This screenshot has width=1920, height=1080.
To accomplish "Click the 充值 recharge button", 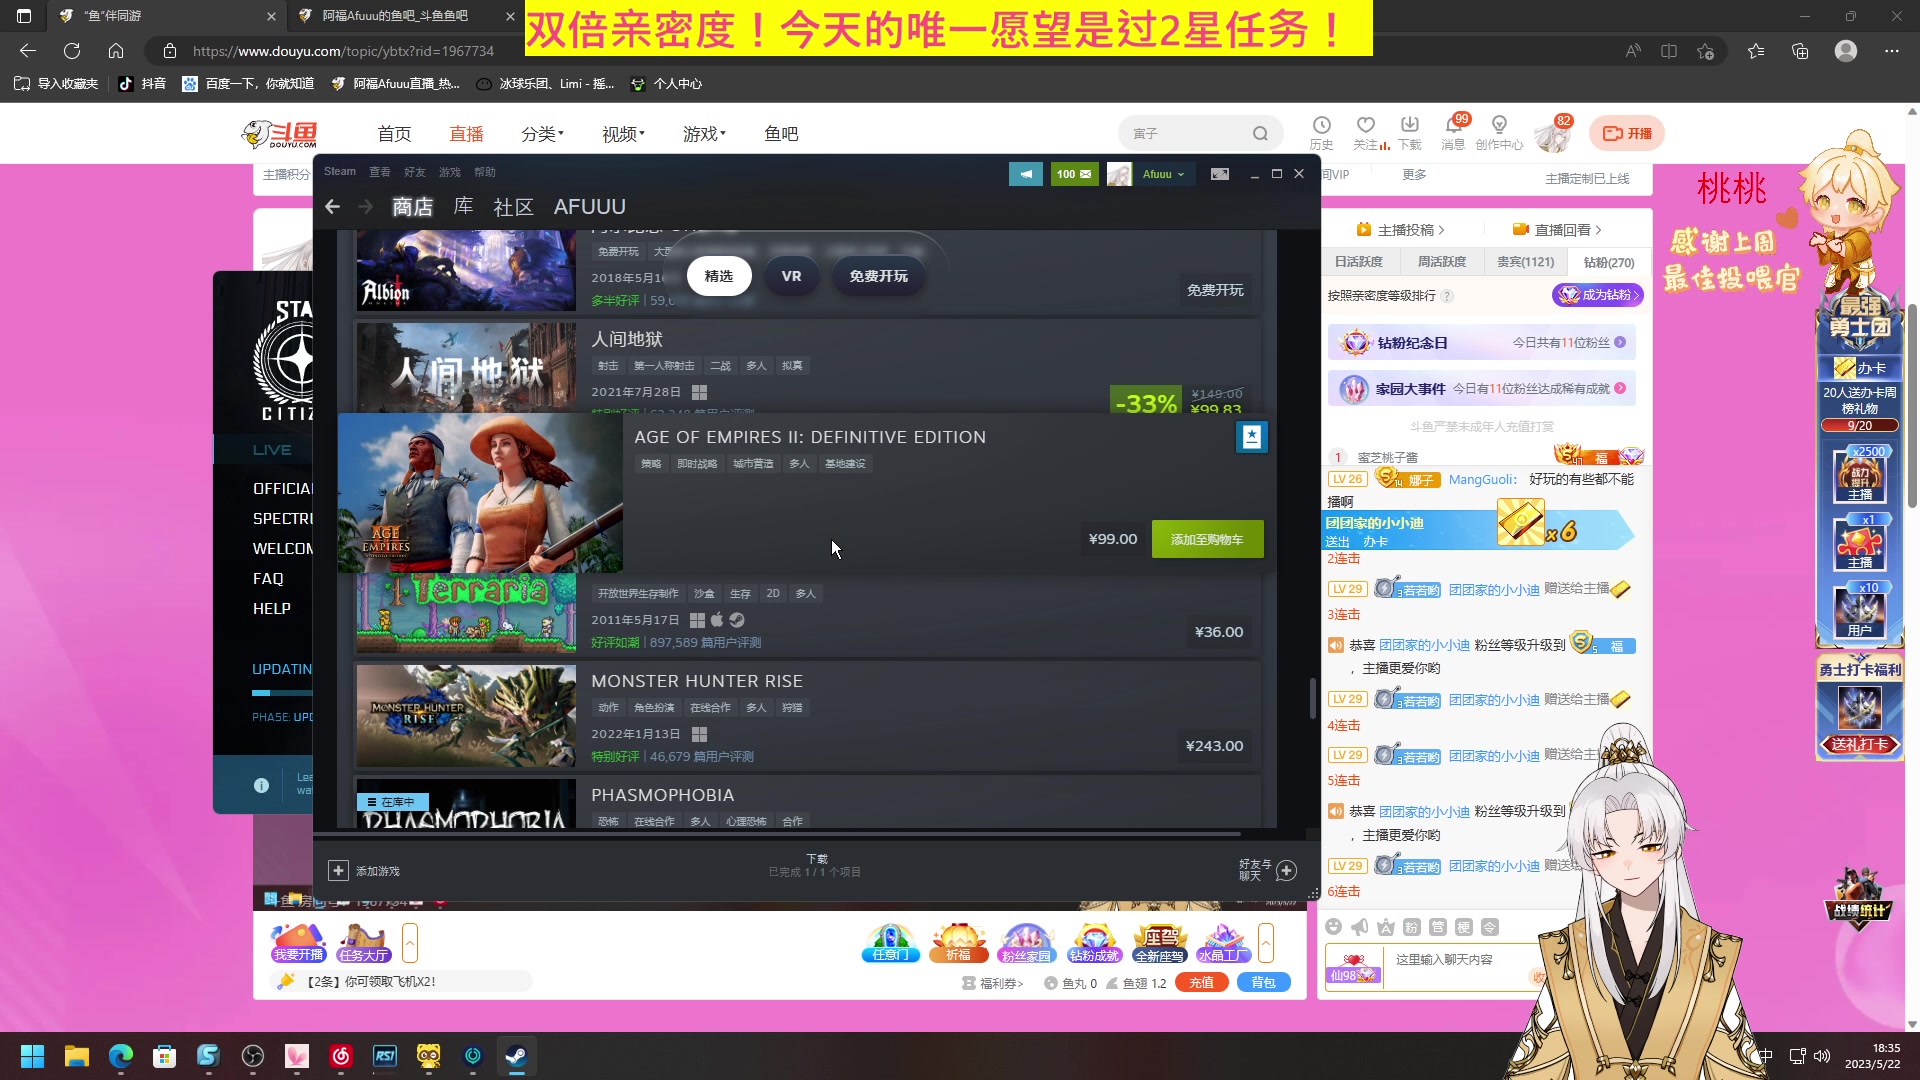I will coord(1201,983).
